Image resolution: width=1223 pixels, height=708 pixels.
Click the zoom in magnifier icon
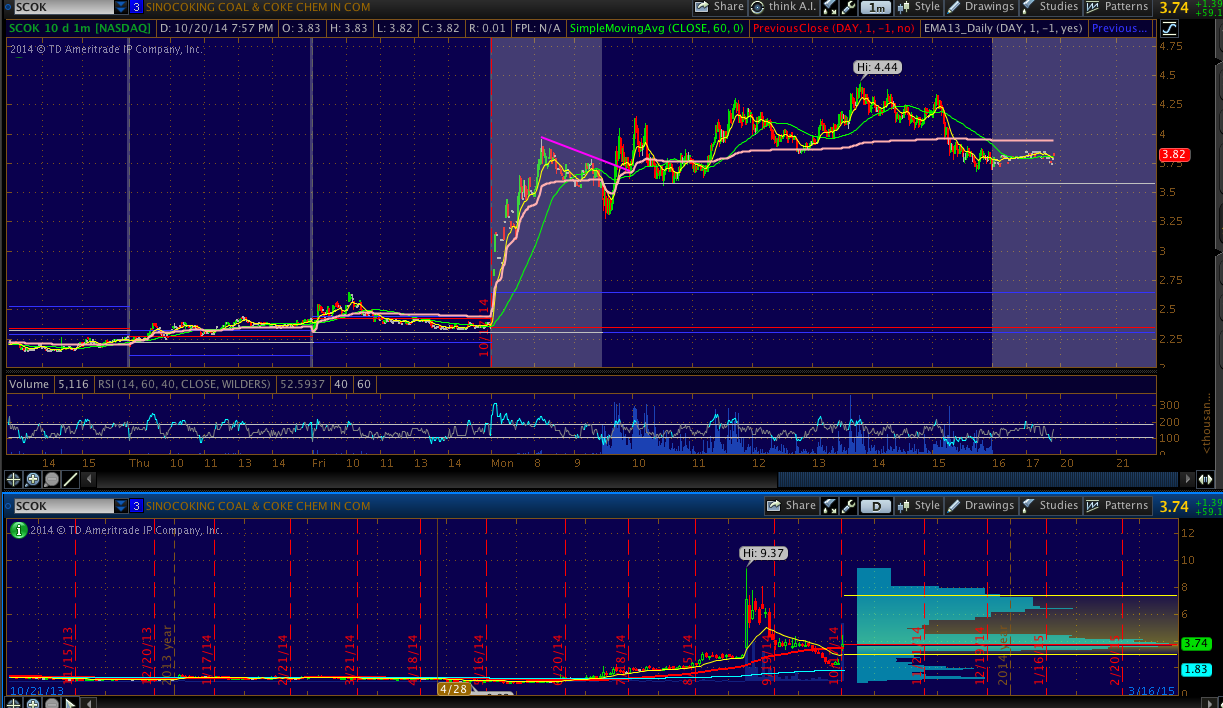pyautogui.click(x=33, y=479)
